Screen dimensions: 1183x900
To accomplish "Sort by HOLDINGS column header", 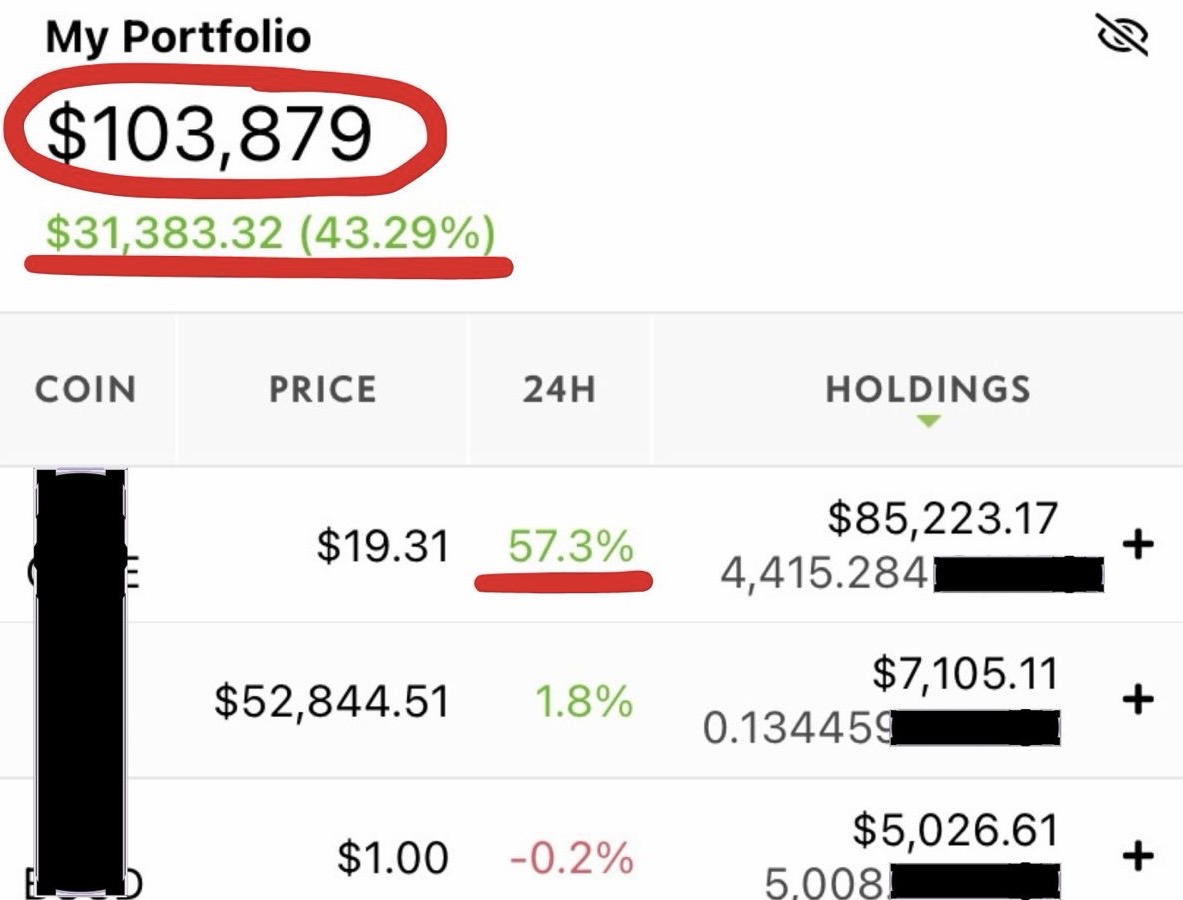I will 928,389.
